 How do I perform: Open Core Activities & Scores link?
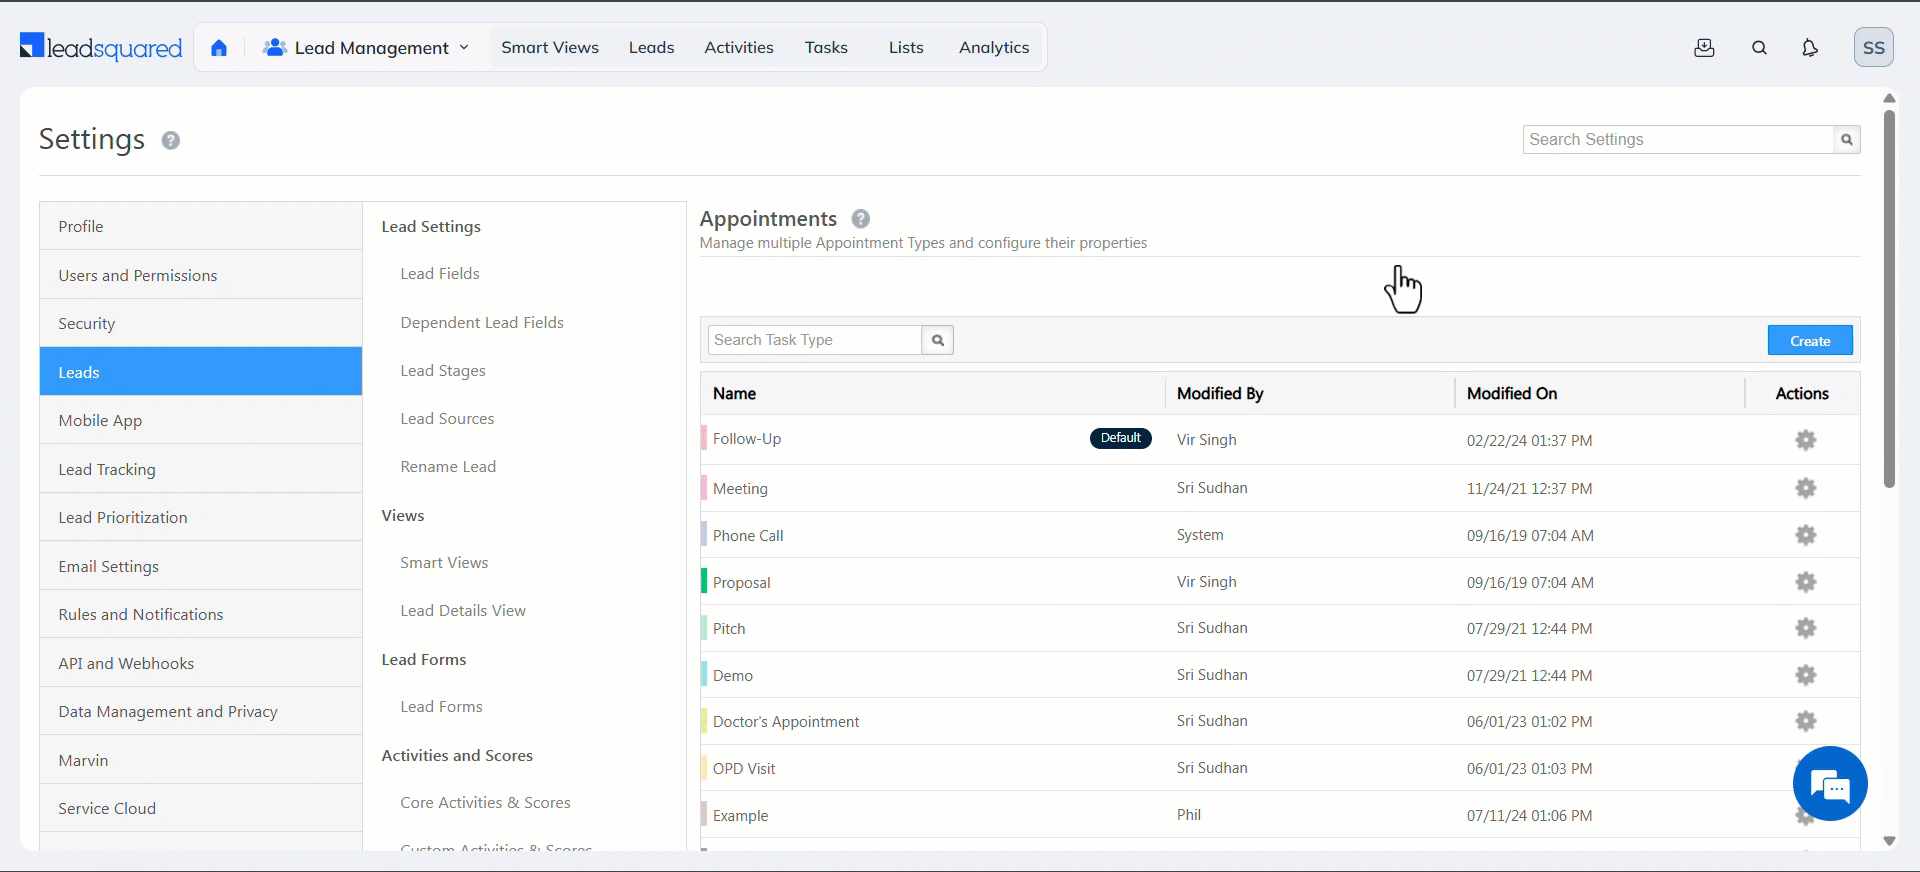485,802
